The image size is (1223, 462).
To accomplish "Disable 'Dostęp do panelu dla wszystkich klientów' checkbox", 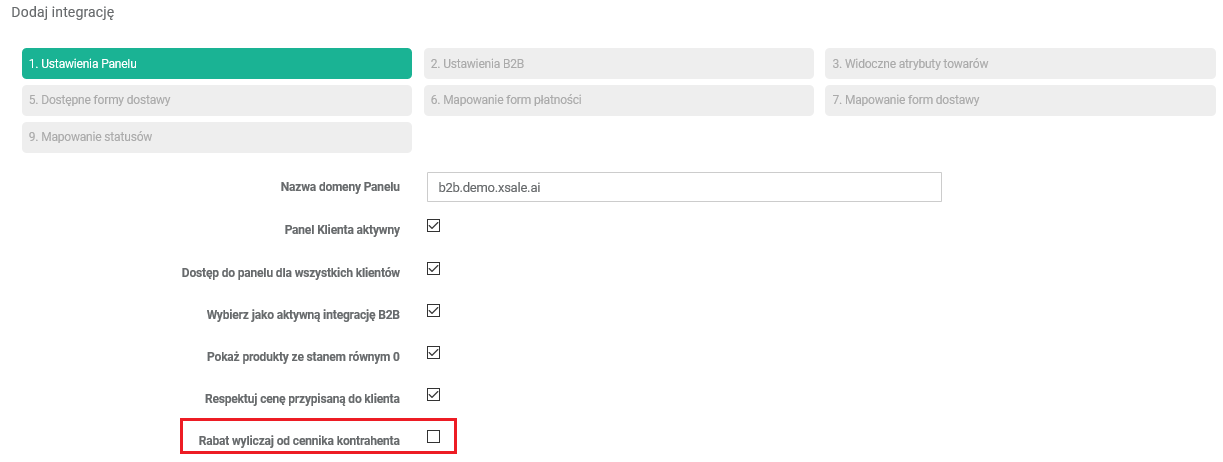I will click(x=434, y=269).
